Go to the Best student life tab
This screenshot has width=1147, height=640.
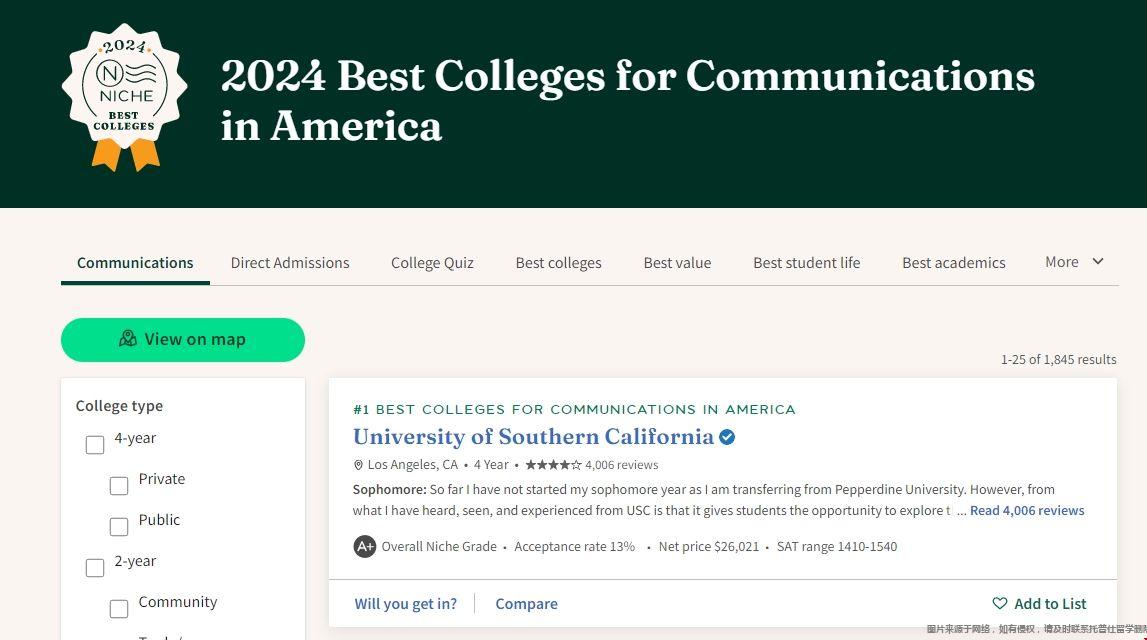pos(806,263)
